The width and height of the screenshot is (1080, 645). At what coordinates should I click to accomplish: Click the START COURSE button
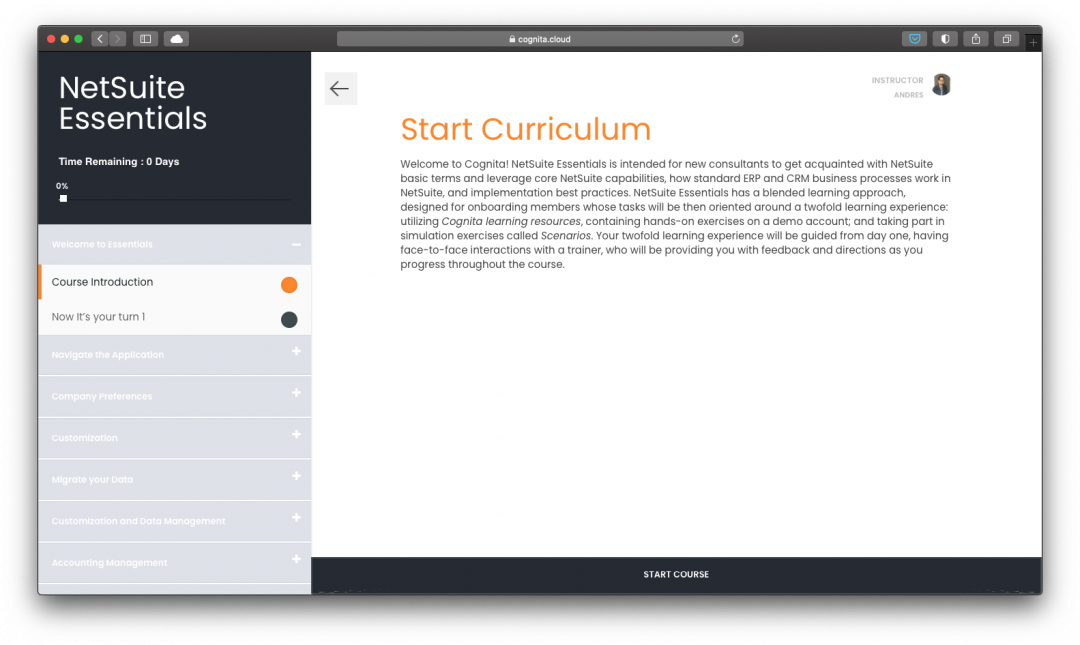click(676, 574)
